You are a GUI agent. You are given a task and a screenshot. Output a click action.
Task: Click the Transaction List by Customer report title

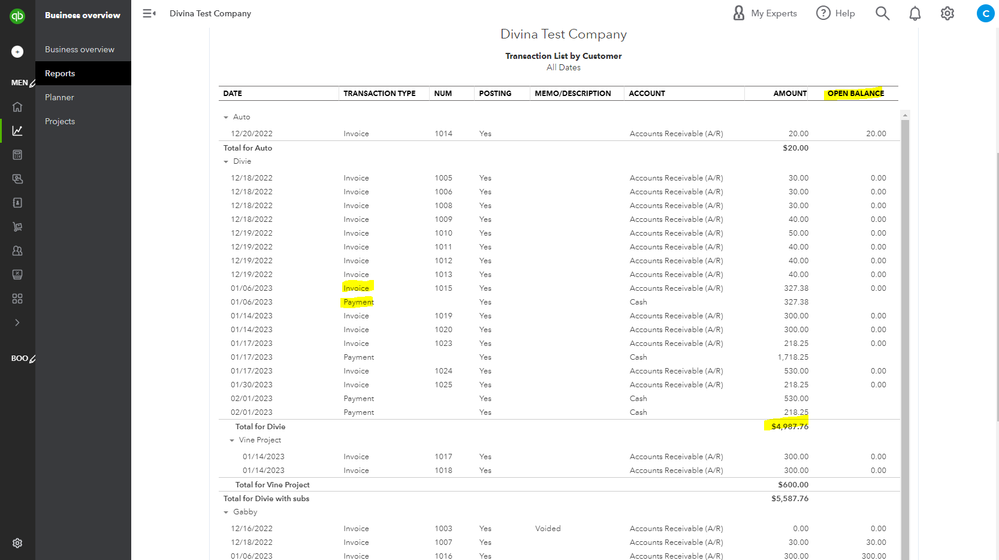click(x=563, y=56)
